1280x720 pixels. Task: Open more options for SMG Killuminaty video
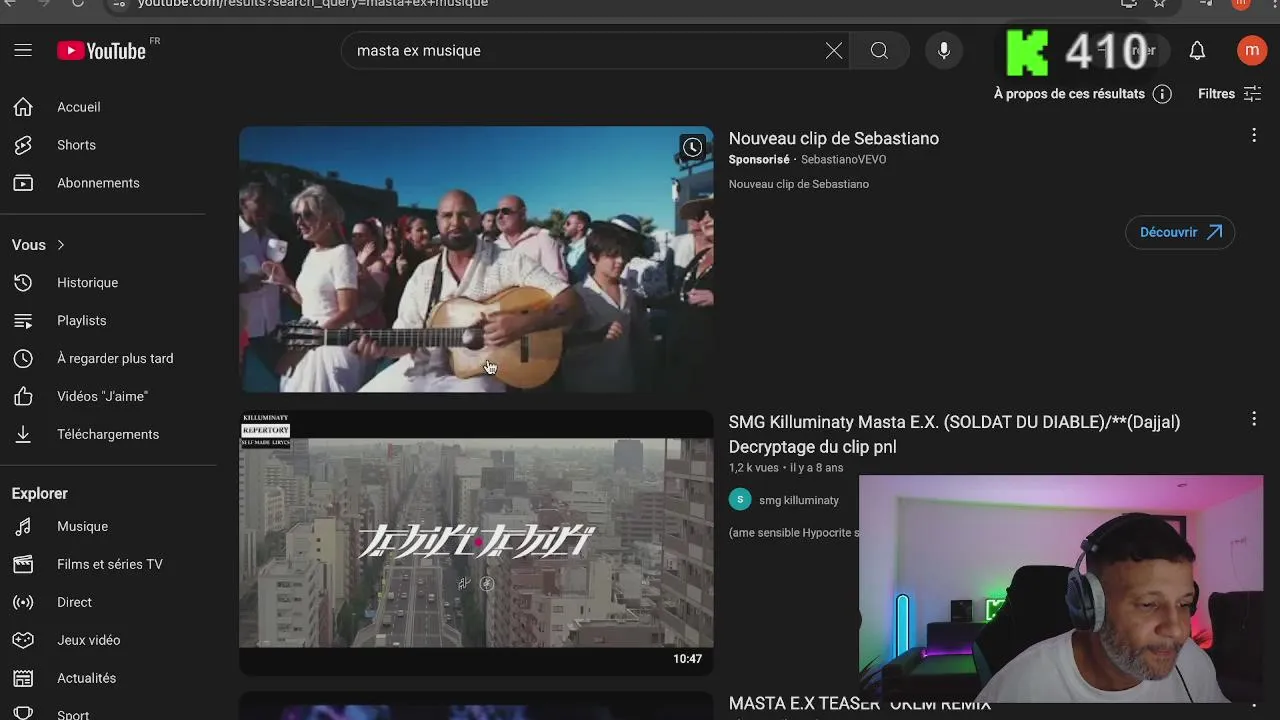[x=1254, y=419]
